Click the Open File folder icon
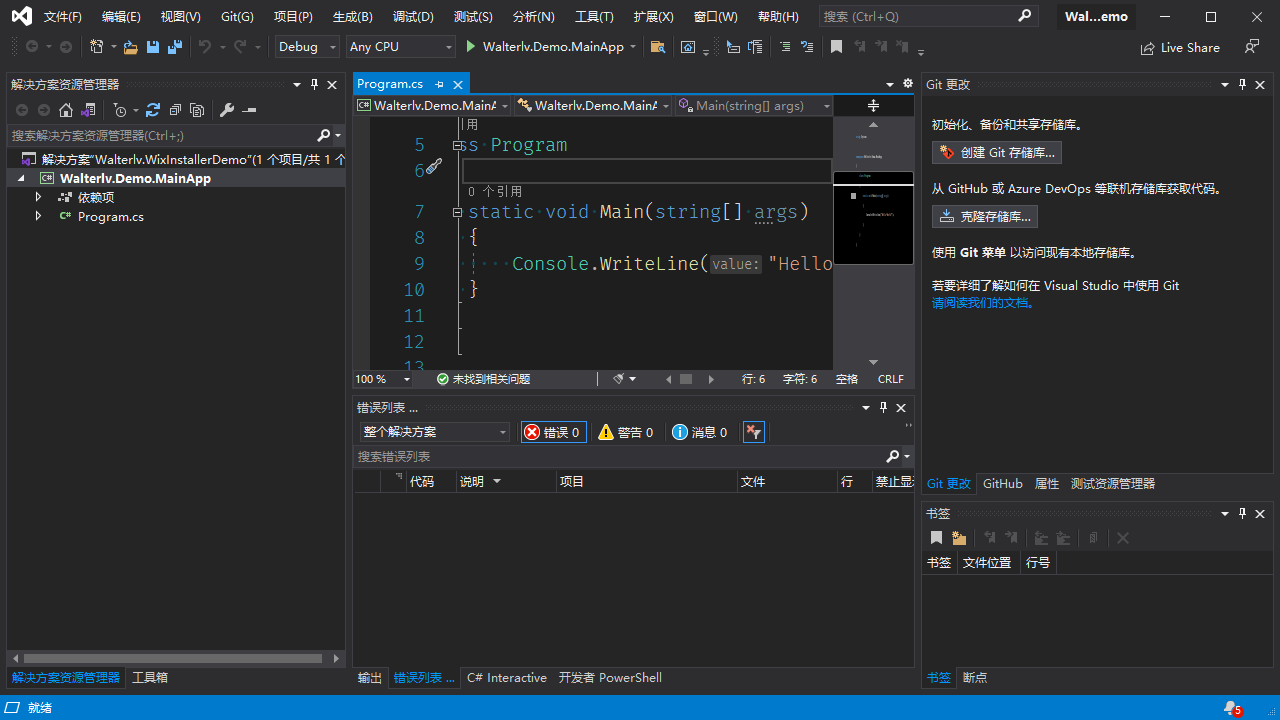The image size is (1280, 720). (x=131, y=47)
